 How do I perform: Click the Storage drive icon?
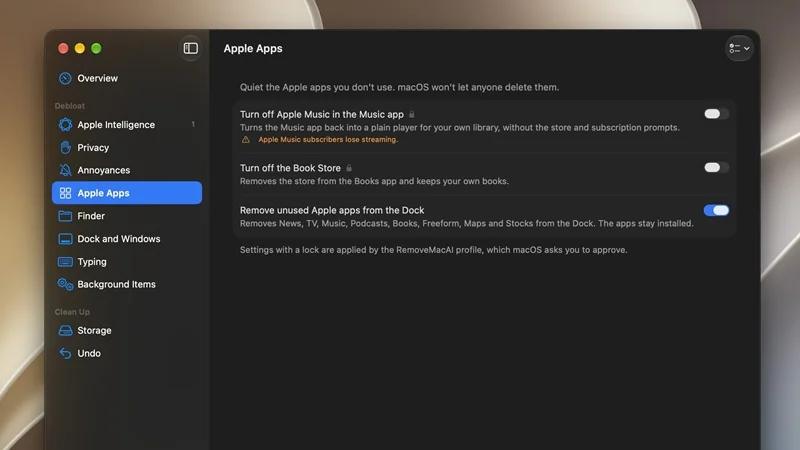pos(65,331)
